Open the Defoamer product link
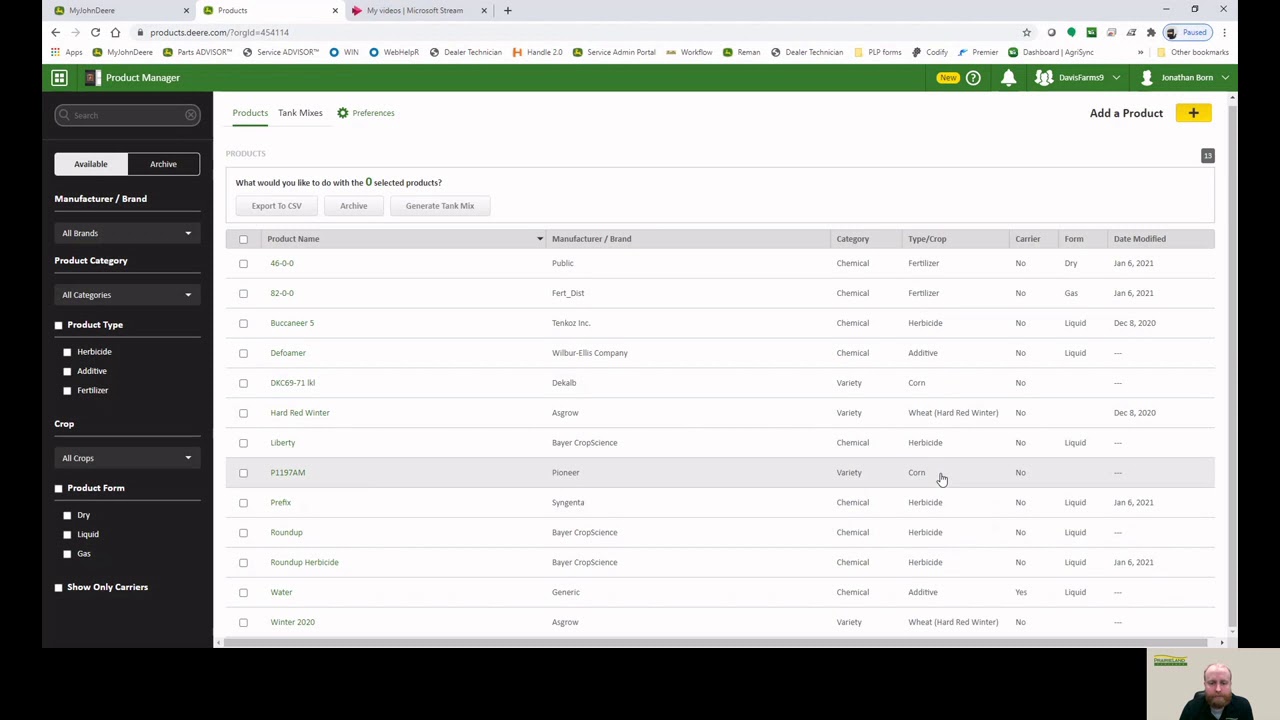The height and width of the screenshot is (720, 1280). click(288, 353)
